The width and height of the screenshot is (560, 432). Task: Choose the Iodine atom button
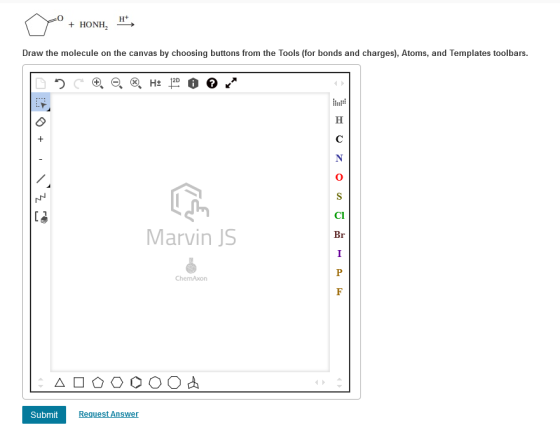[x=339, y=253]
